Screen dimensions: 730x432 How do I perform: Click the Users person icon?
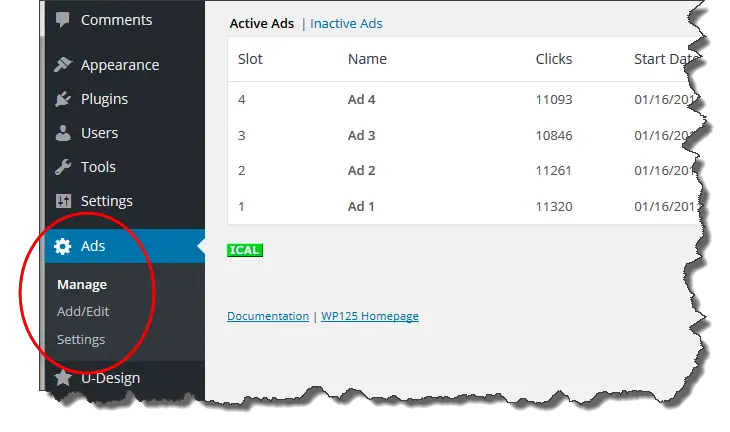63,133
